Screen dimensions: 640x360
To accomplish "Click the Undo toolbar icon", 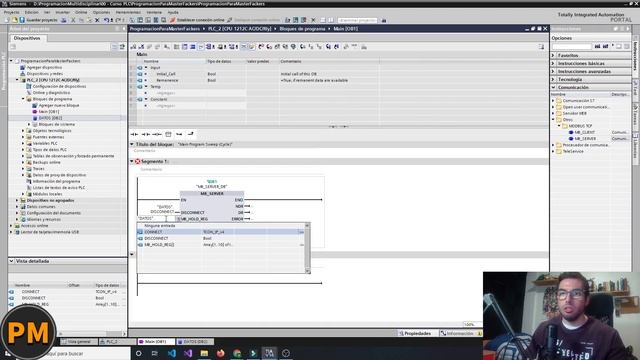I will [x=106, y=20].
